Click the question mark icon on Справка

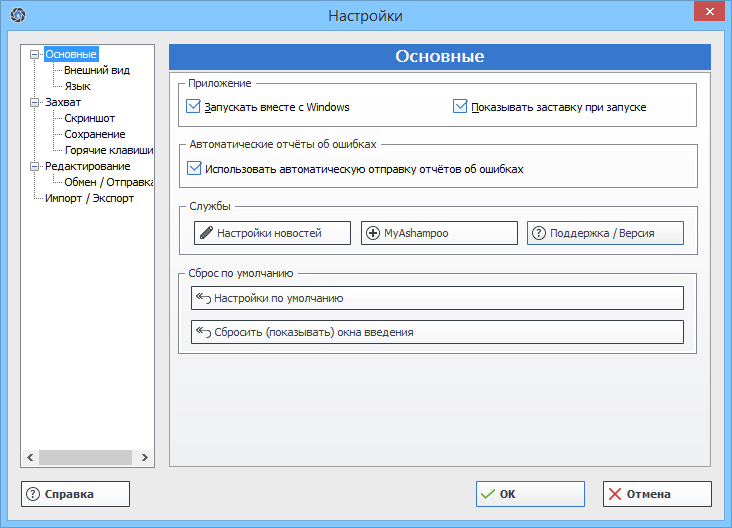(33, 494)
